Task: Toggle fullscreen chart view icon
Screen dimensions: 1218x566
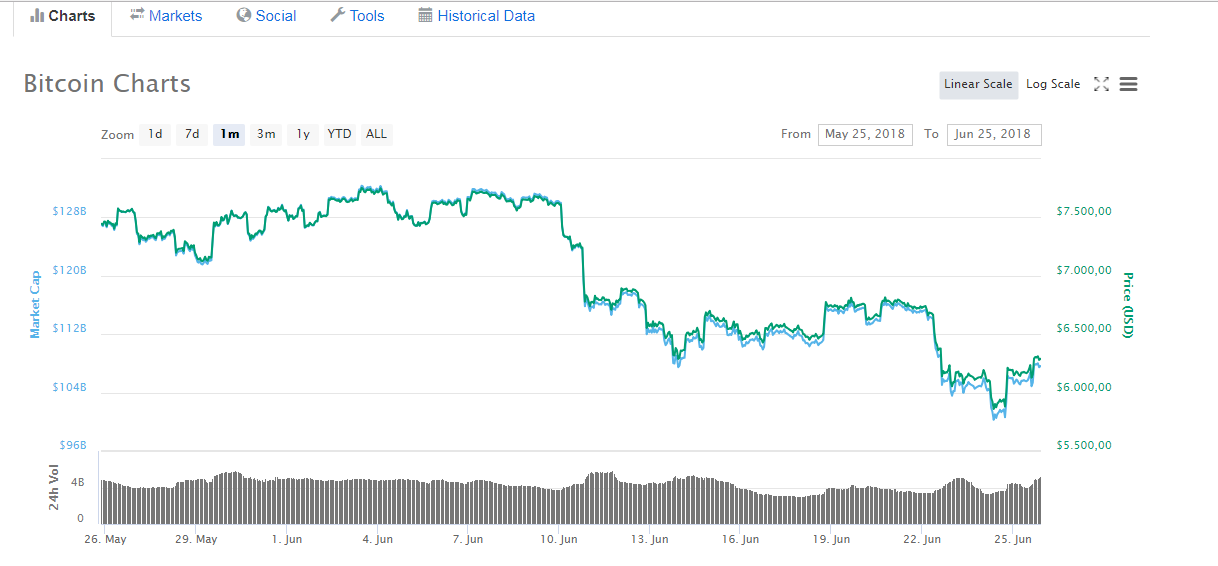Action: pyautogui.click(x=1101, y=84)
